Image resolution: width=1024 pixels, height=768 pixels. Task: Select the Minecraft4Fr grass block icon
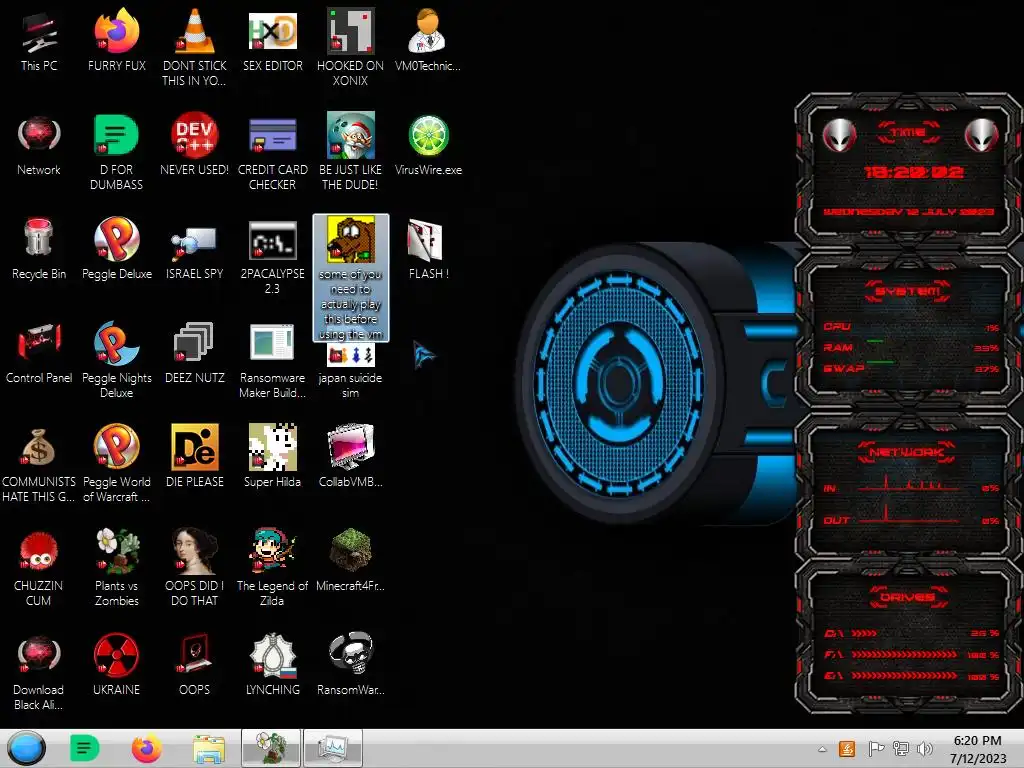(351, 550)
